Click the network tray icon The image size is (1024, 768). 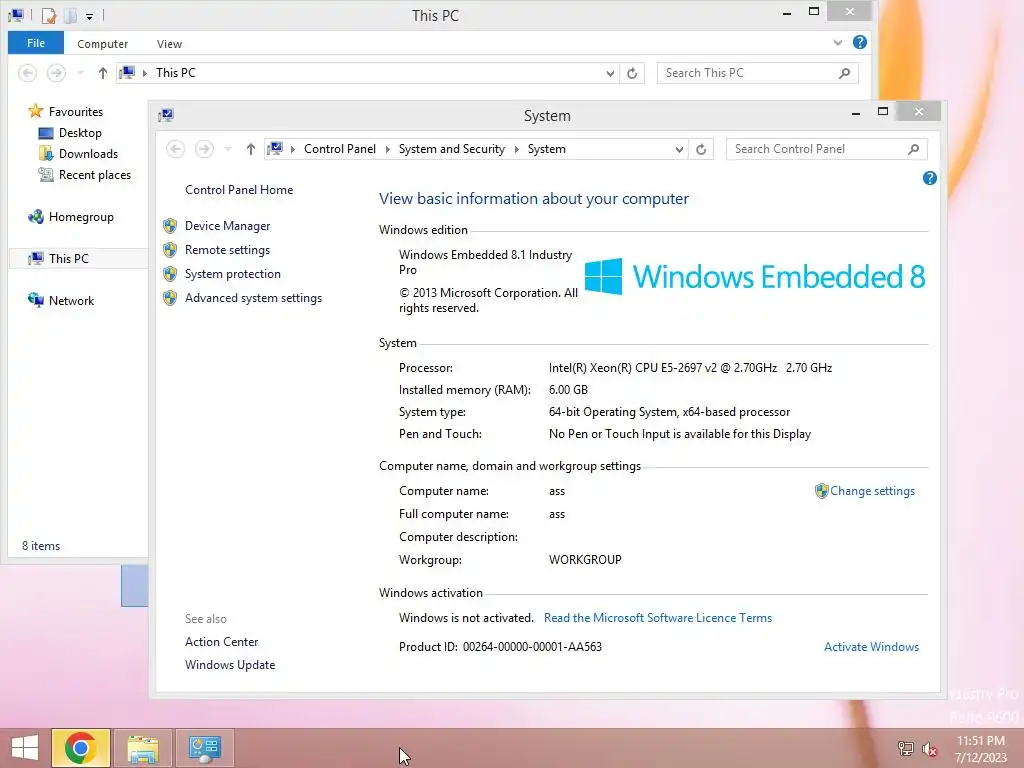tap(905, 748)
